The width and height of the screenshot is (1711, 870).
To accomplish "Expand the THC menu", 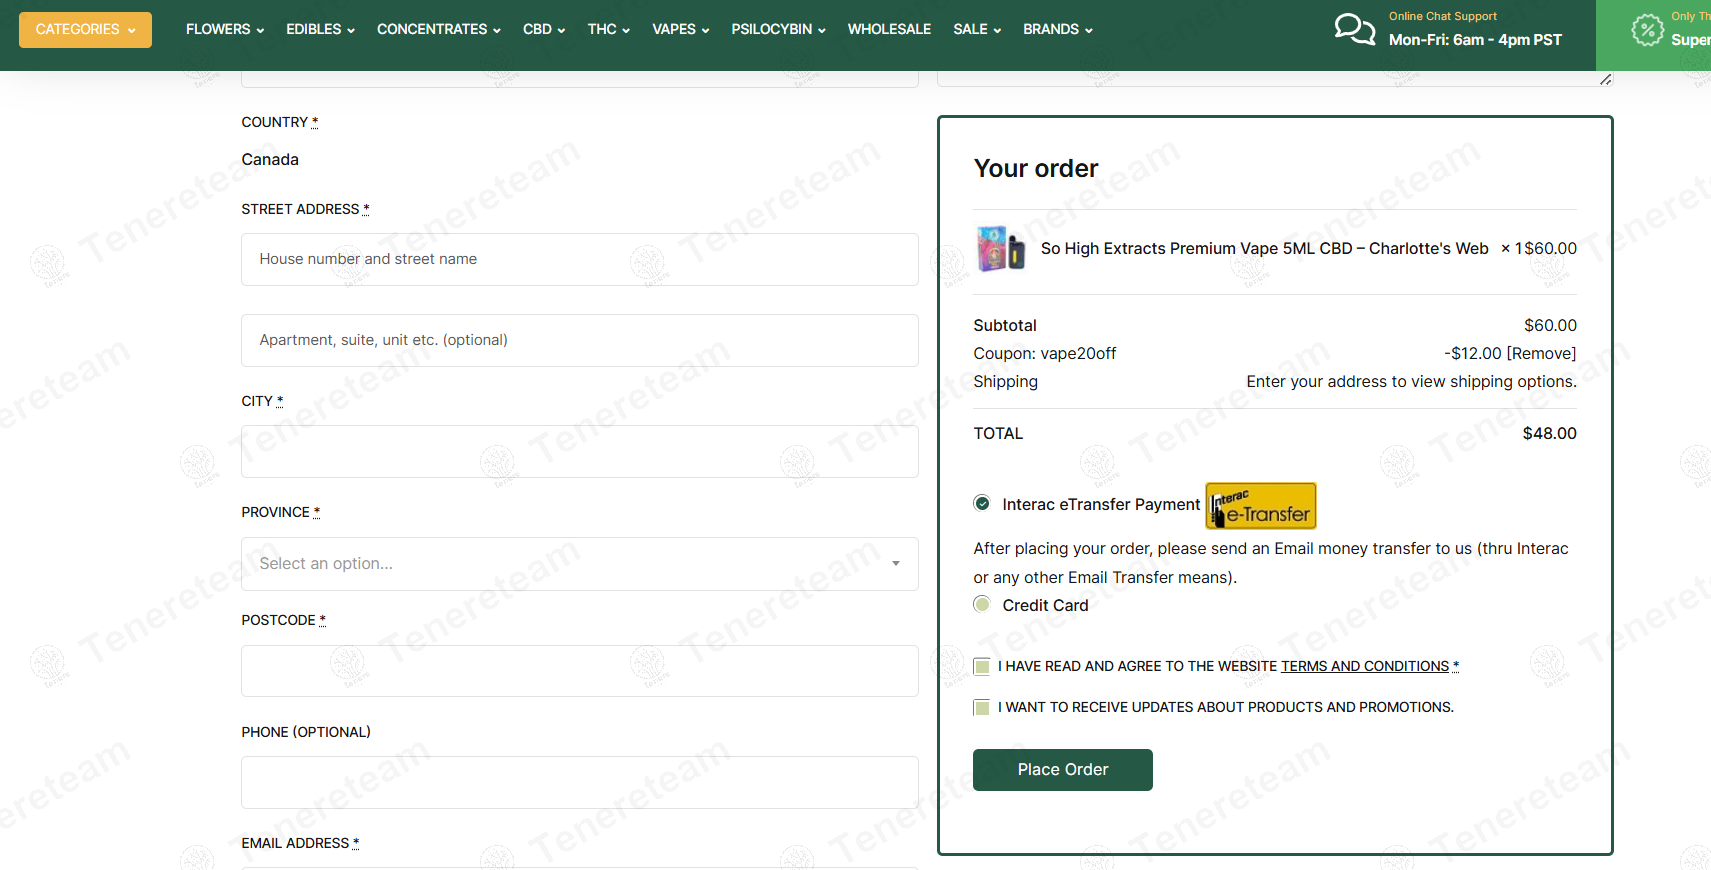I will point(609,30).
